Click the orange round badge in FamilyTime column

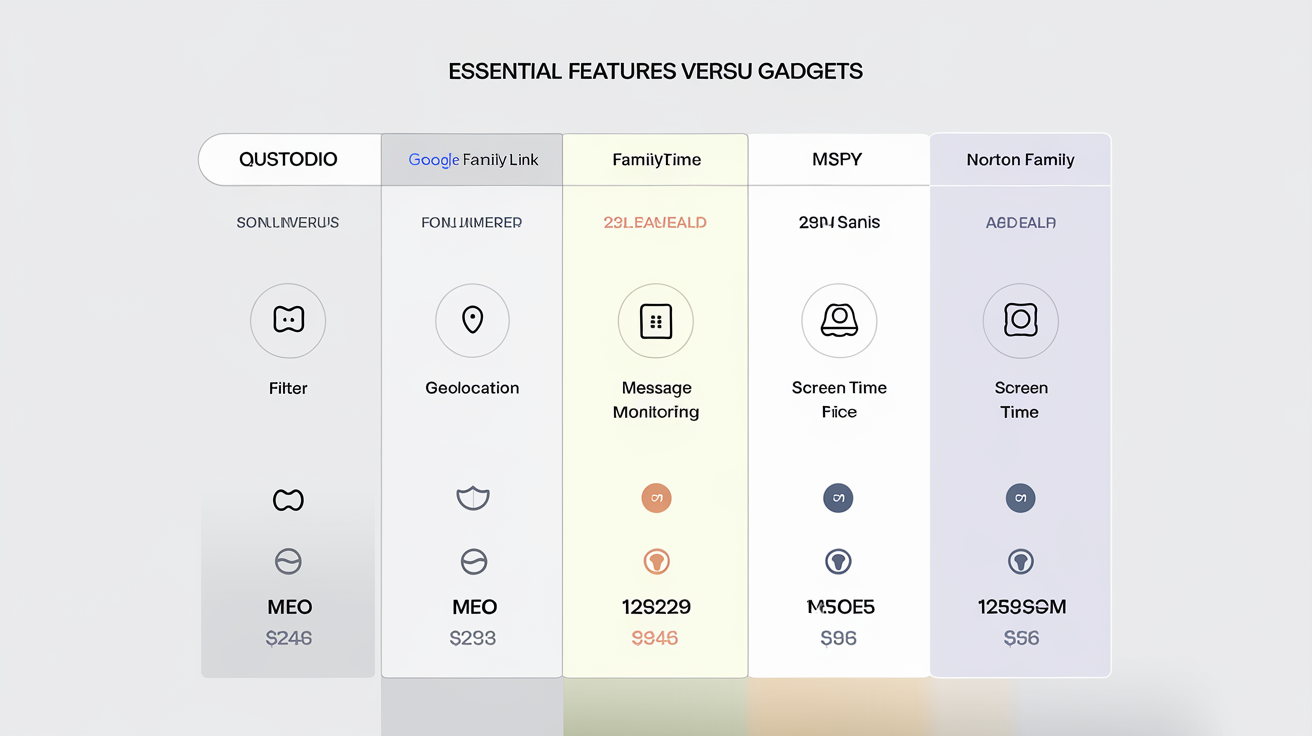point(656,498)
